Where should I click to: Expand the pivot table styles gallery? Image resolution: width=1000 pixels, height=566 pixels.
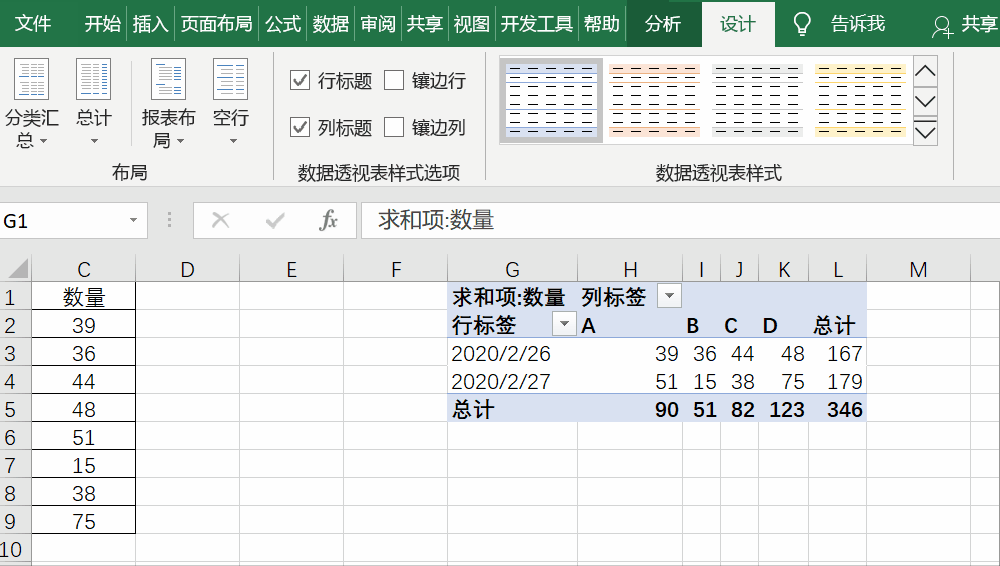click(x=925, y=133)
